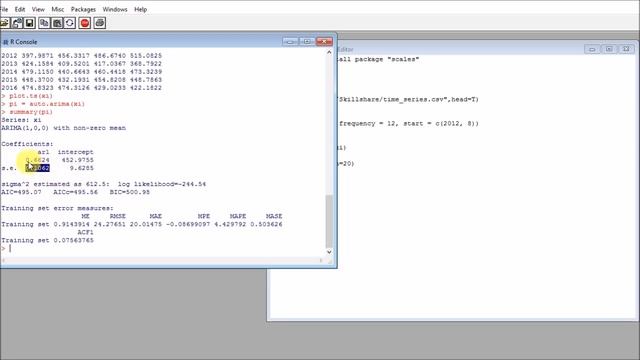Click the Copy and paste icon

tap(70, 23)
